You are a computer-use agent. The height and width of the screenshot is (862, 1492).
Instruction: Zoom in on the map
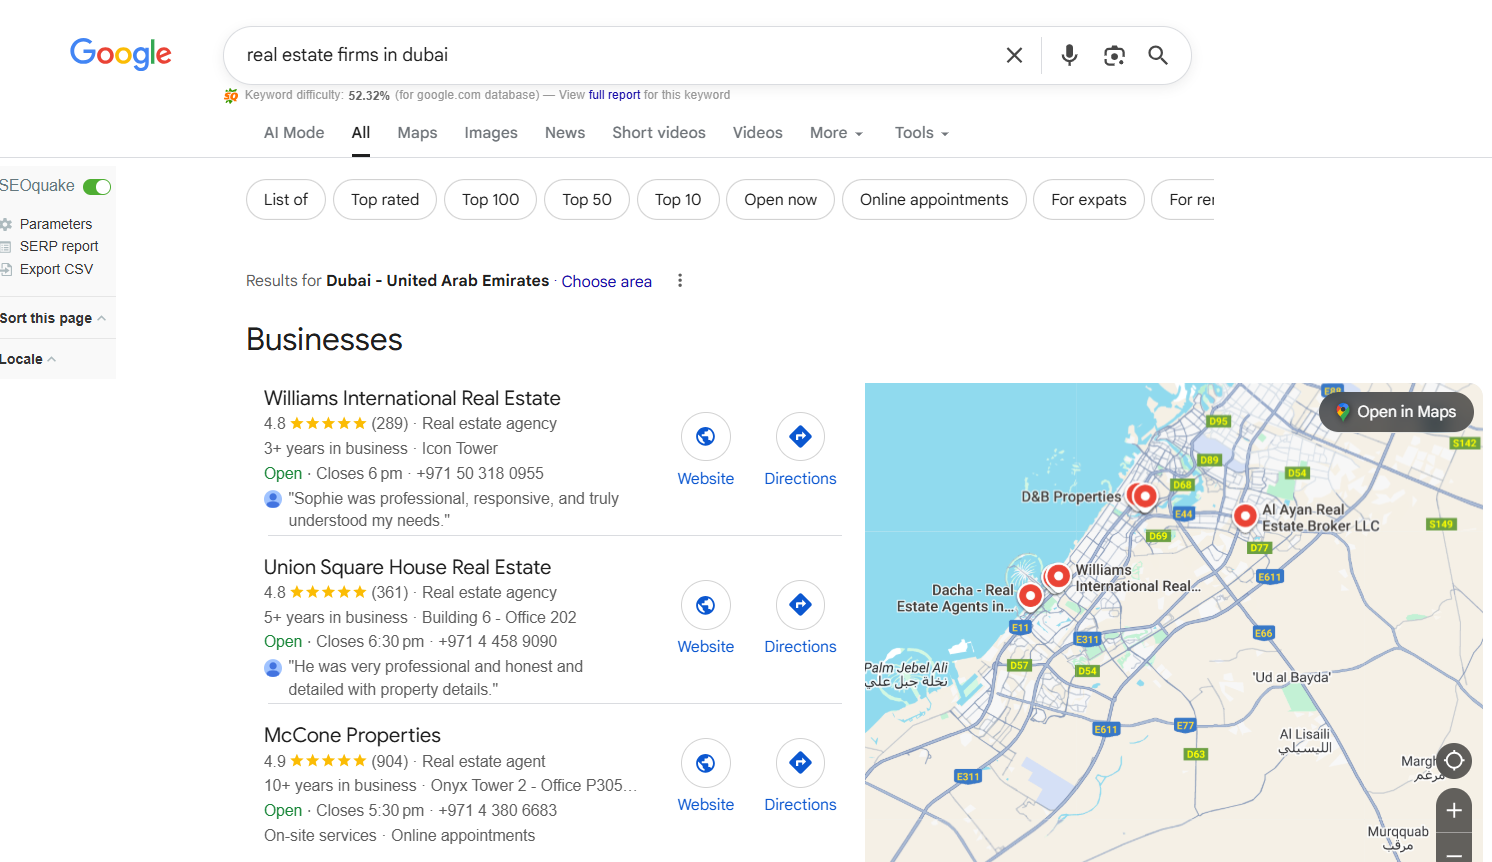pyautogui.click(x=1454, y=810)
